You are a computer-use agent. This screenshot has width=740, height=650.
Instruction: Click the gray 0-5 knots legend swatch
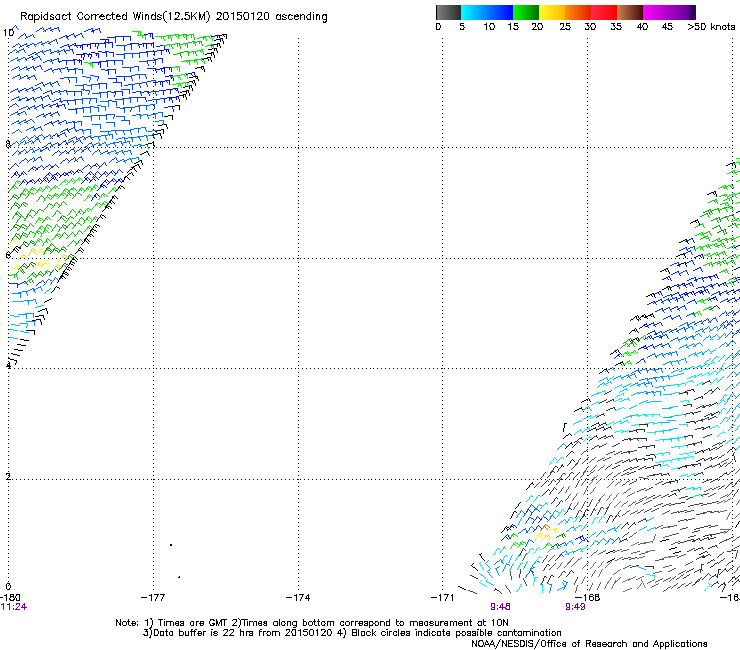tap(448, 12)
